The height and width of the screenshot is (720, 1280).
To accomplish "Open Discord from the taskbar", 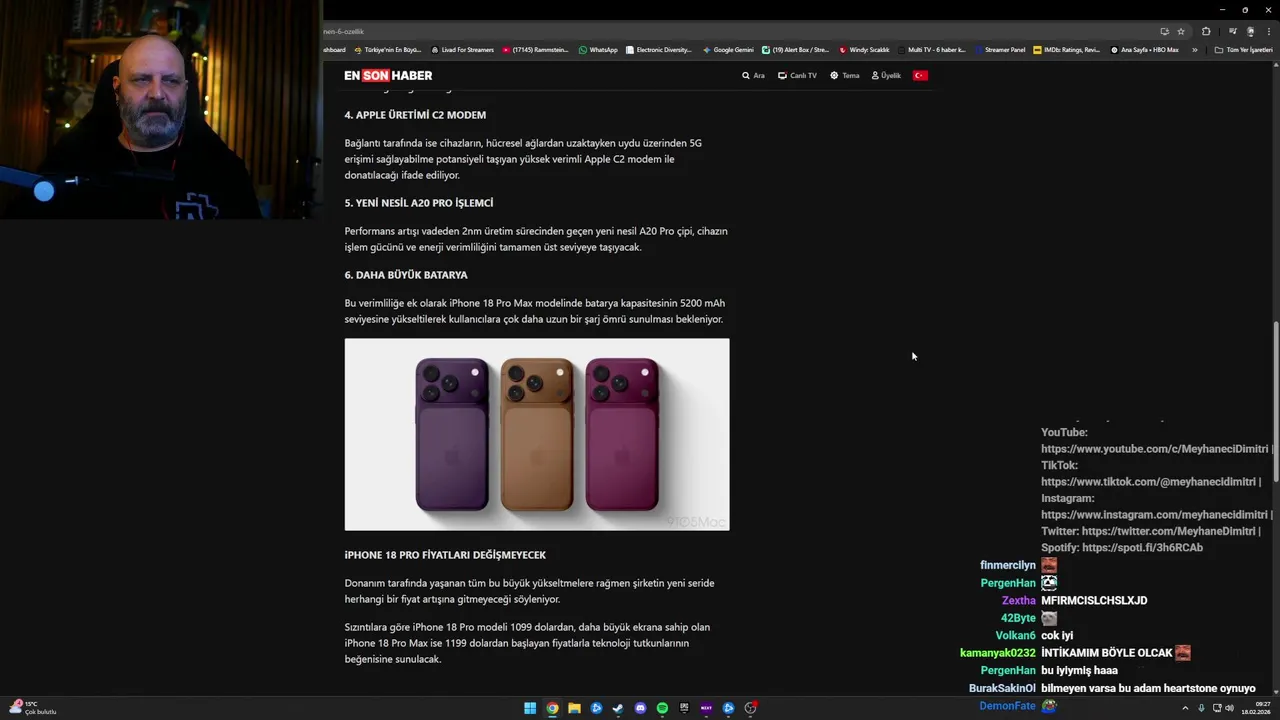I will coord(640,708).
